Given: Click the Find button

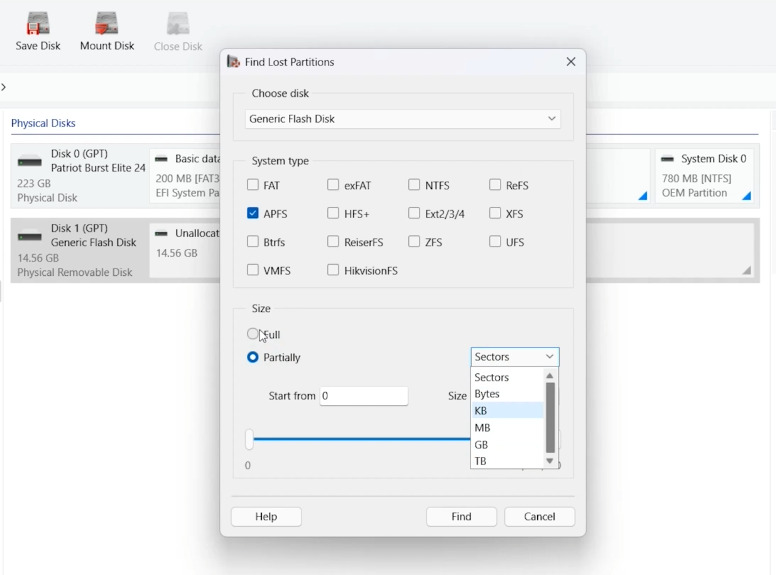Looking at the screenshot, I should pos(461,517).
